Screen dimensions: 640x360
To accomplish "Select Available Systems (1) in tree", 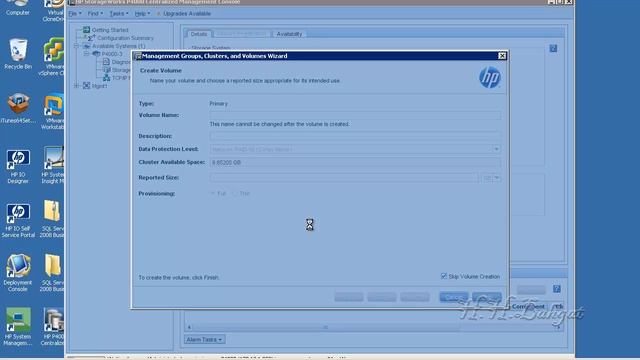I will click(x=118, y=46).
